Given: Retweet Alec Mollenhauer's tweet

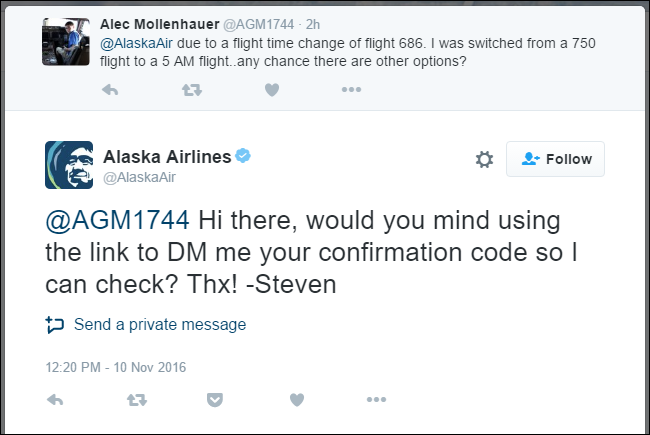Looking at the screenshot, I should [191, 90].
